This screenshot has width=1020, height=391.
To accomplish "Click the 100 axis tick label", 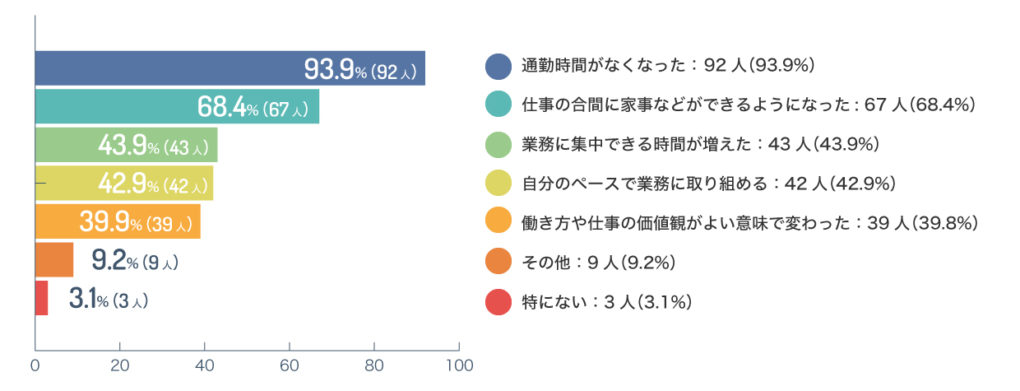I will coord(459,365).
